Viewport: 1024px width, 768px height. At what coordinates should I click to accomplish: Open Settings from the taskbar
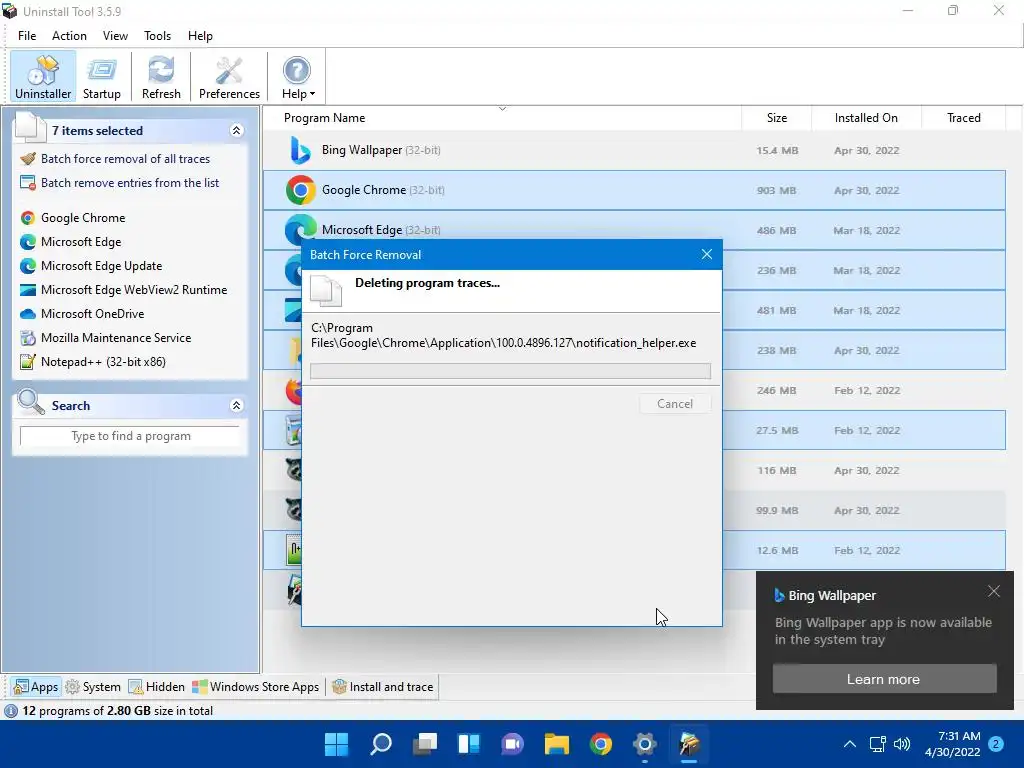coord(644,744)
